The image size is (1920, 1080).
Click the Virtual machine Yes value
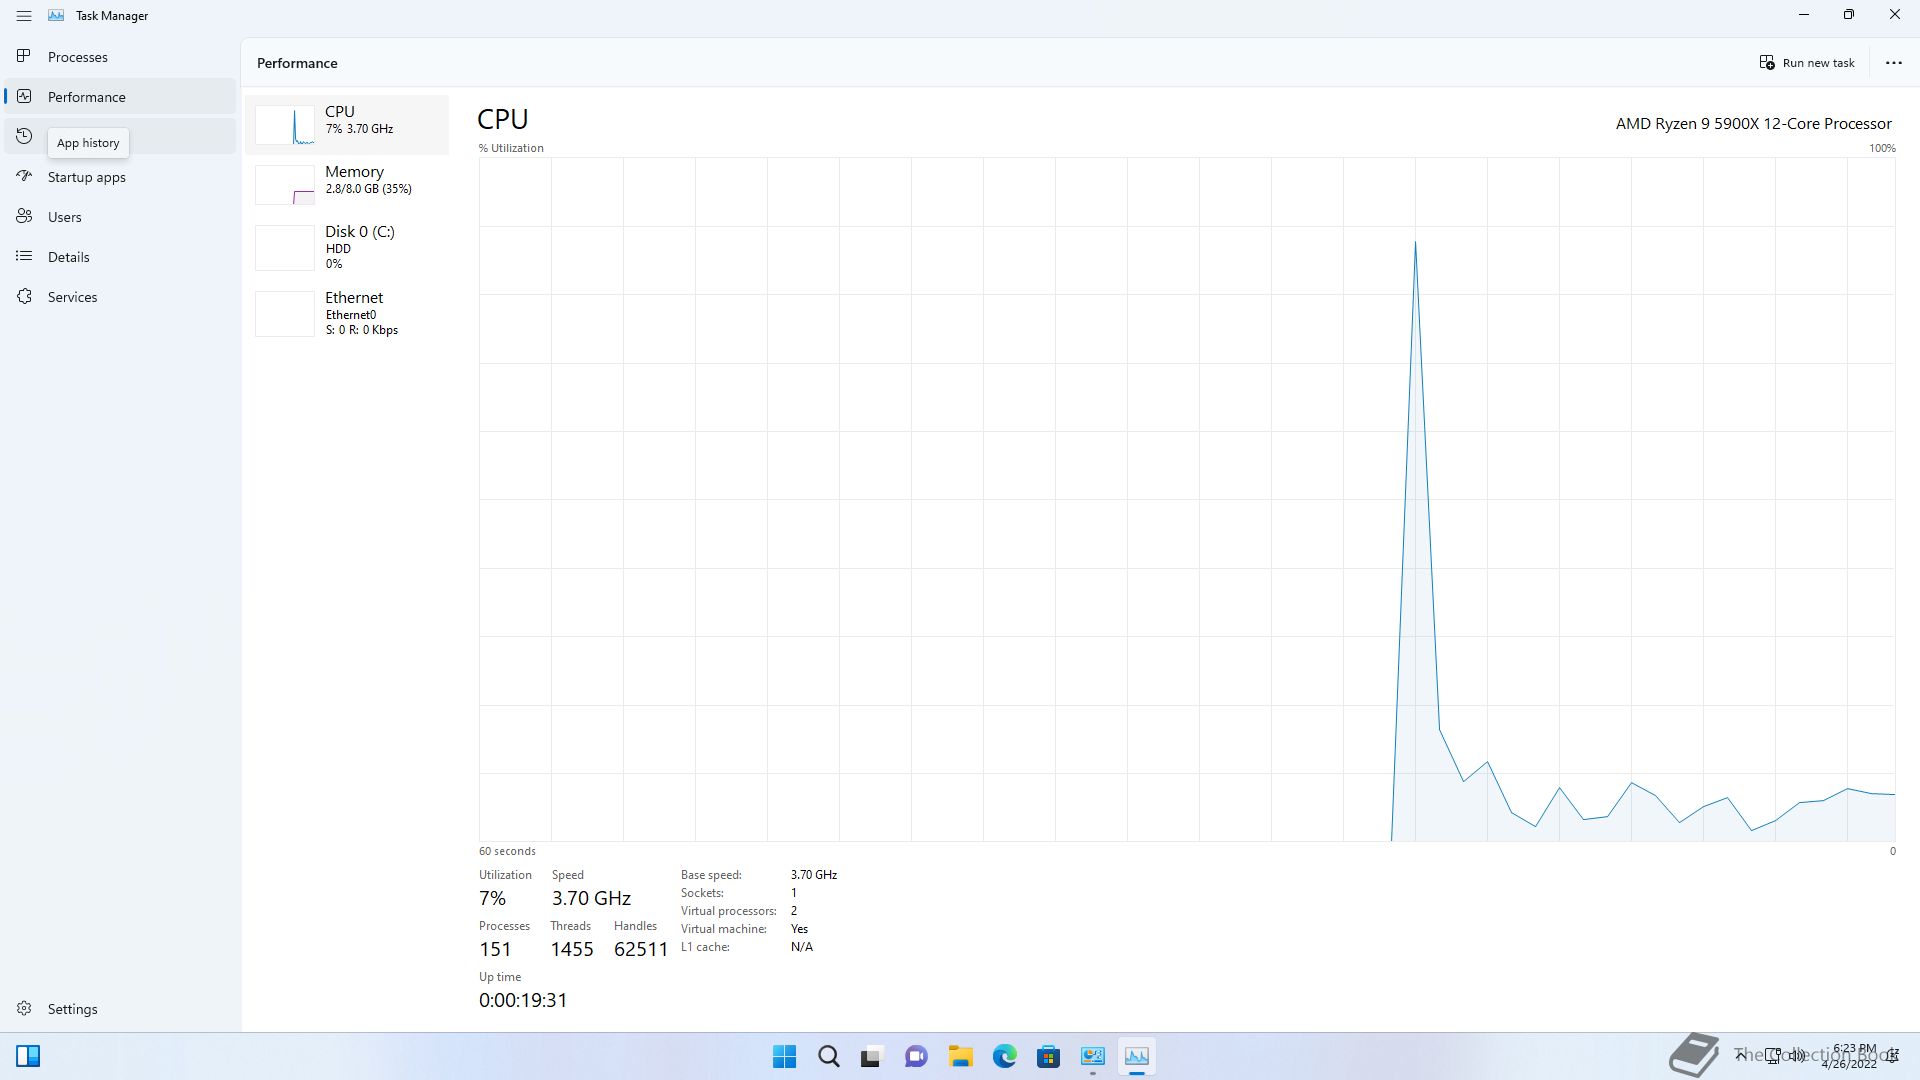coord(799,929)
